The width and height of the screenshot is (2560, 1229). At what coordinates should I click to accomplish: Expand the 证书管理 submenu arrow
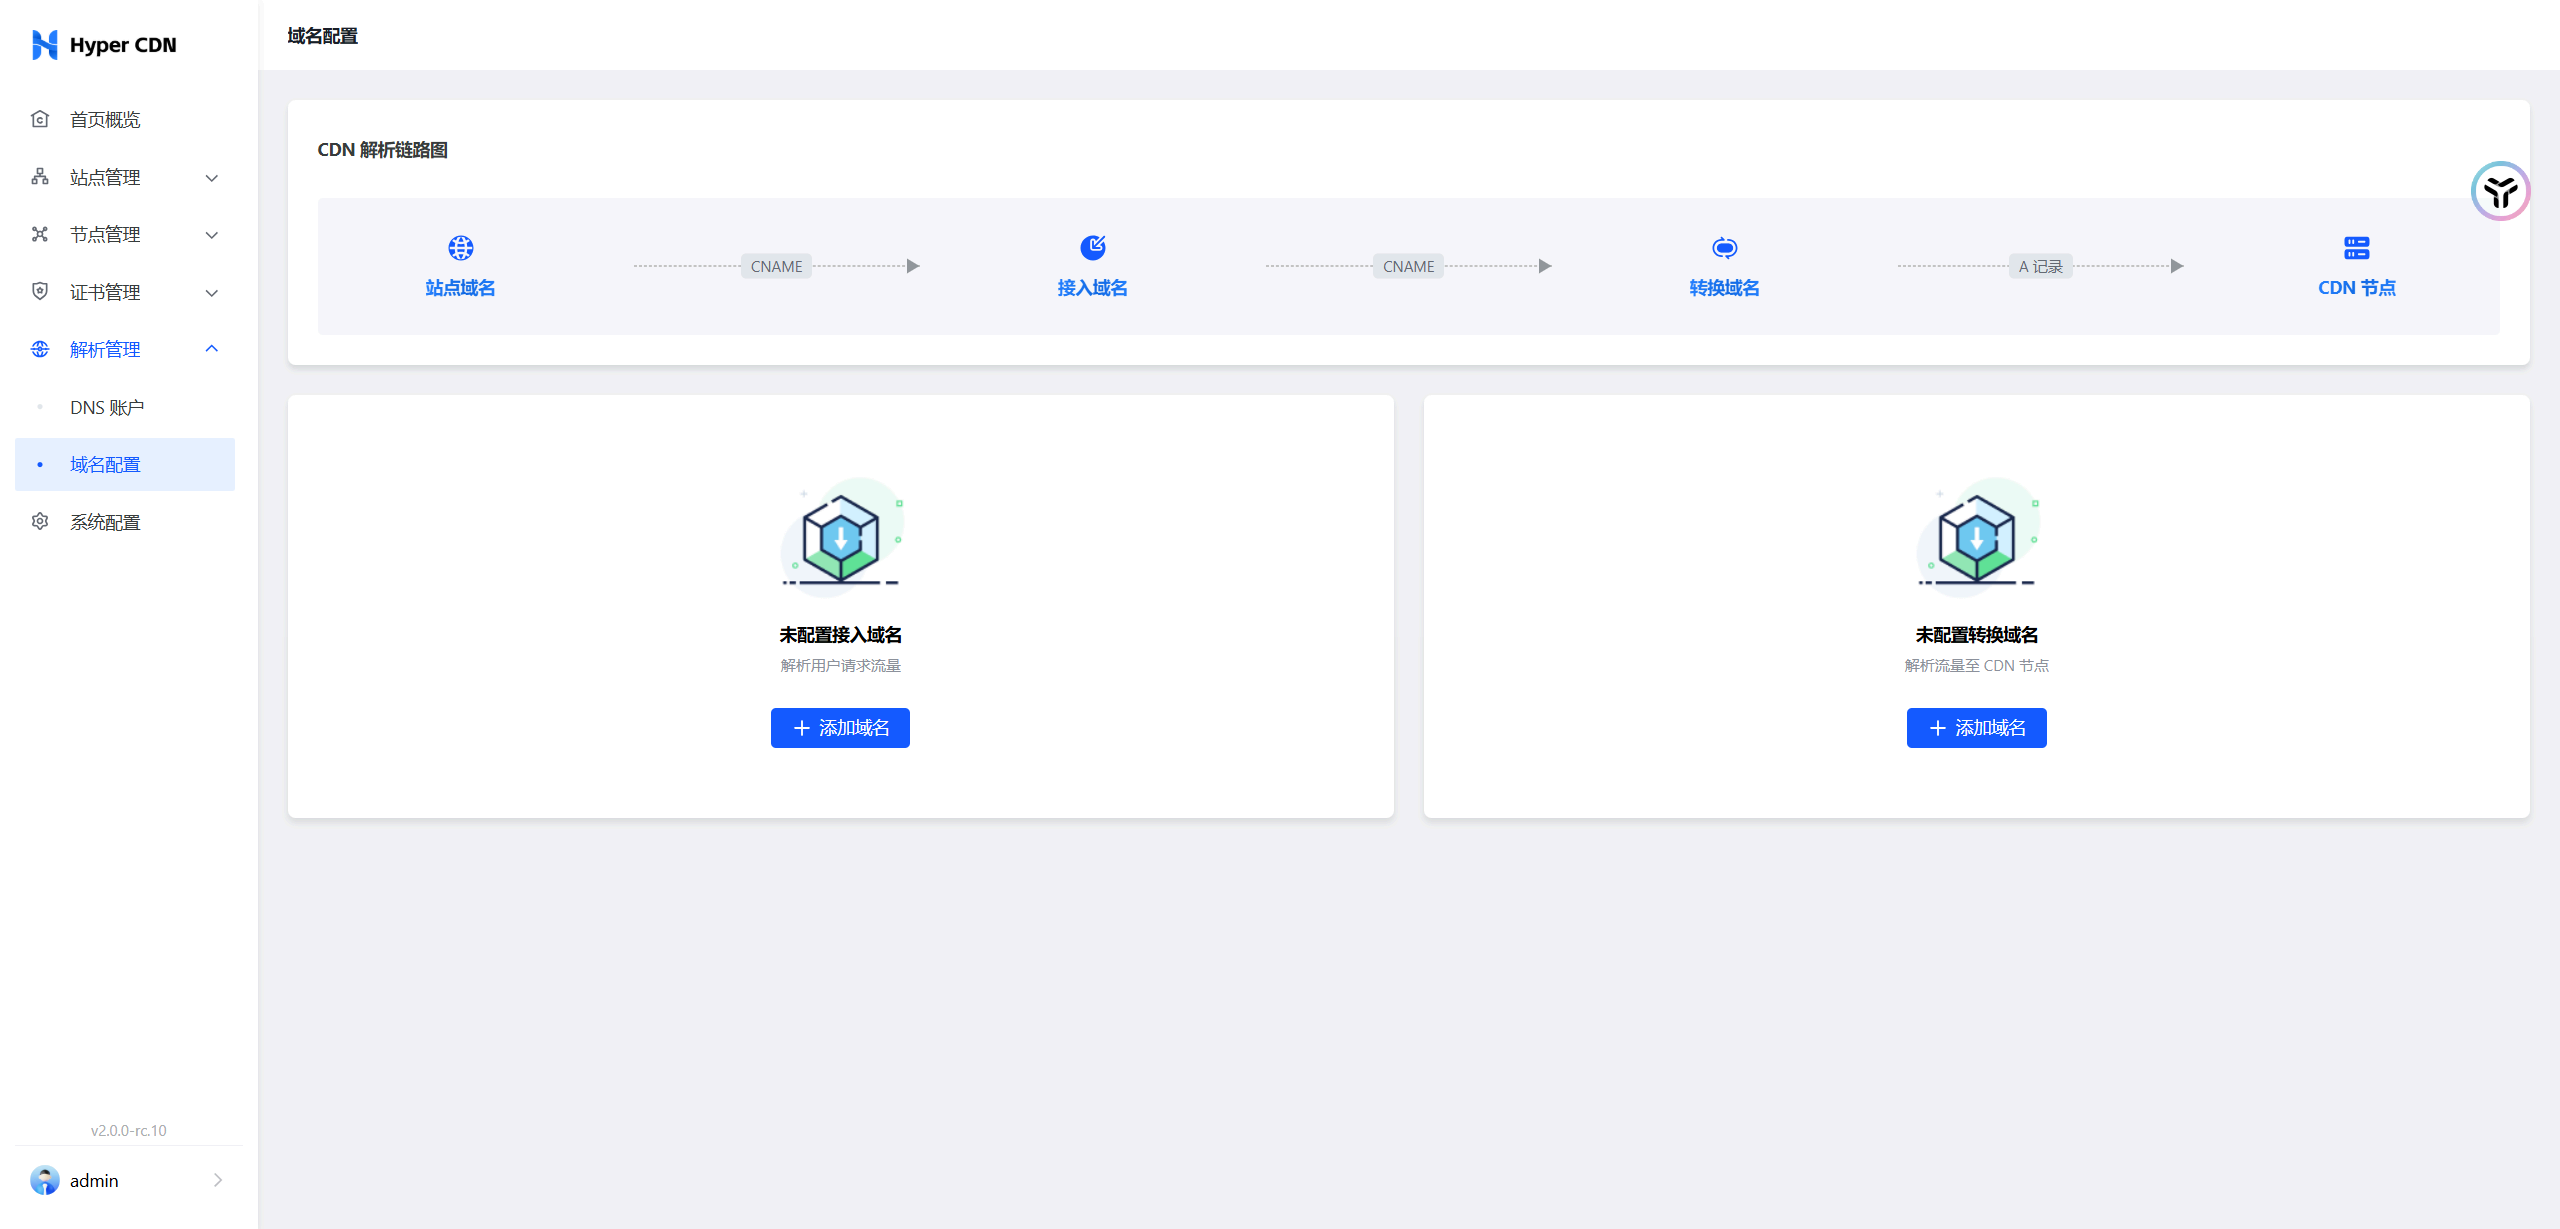212,293
